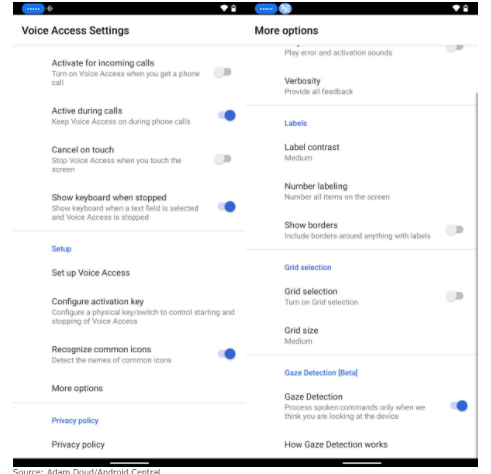Tap the Wi-Fi icon in left status bar

224,8
